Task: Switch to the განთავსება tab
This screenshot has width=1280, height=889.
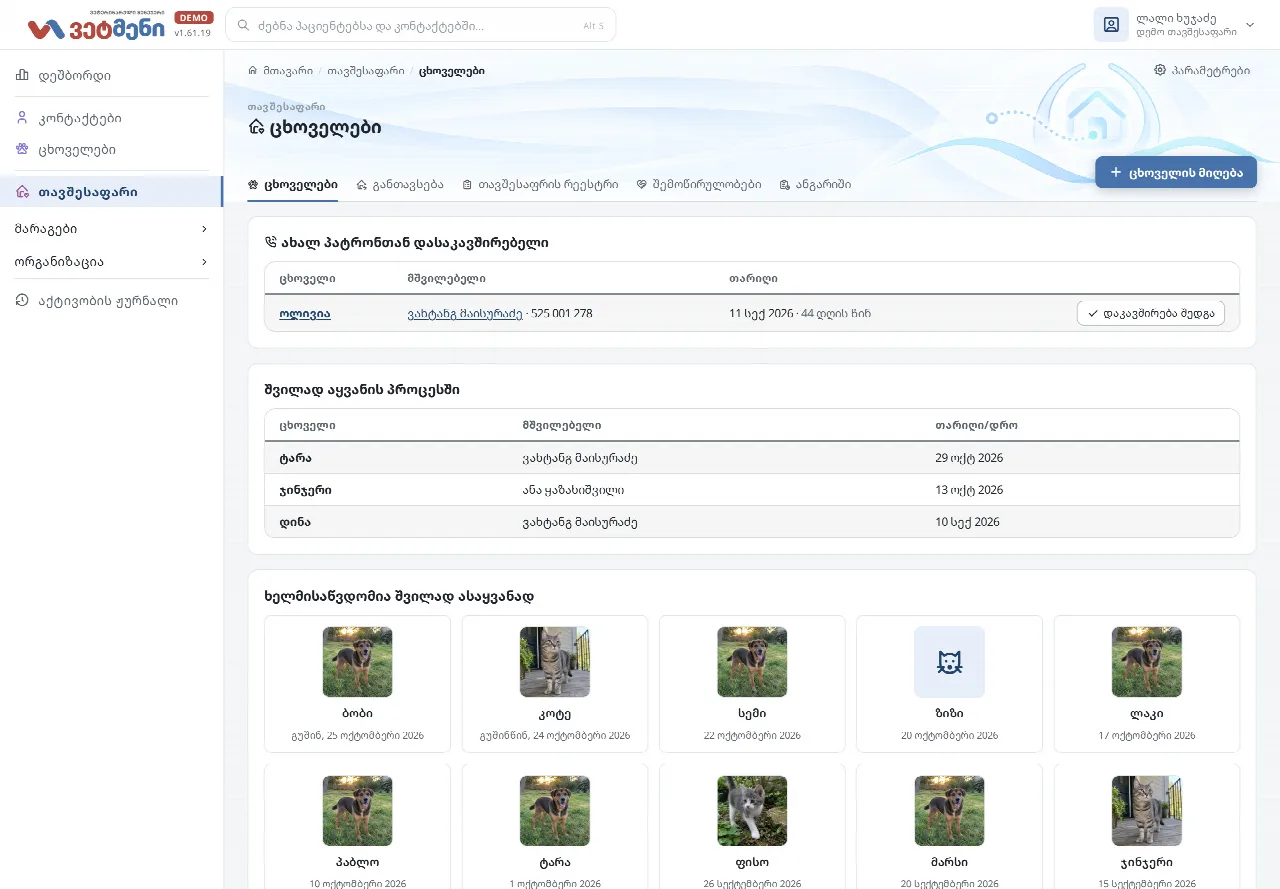Action: click(x=400, y=185)
